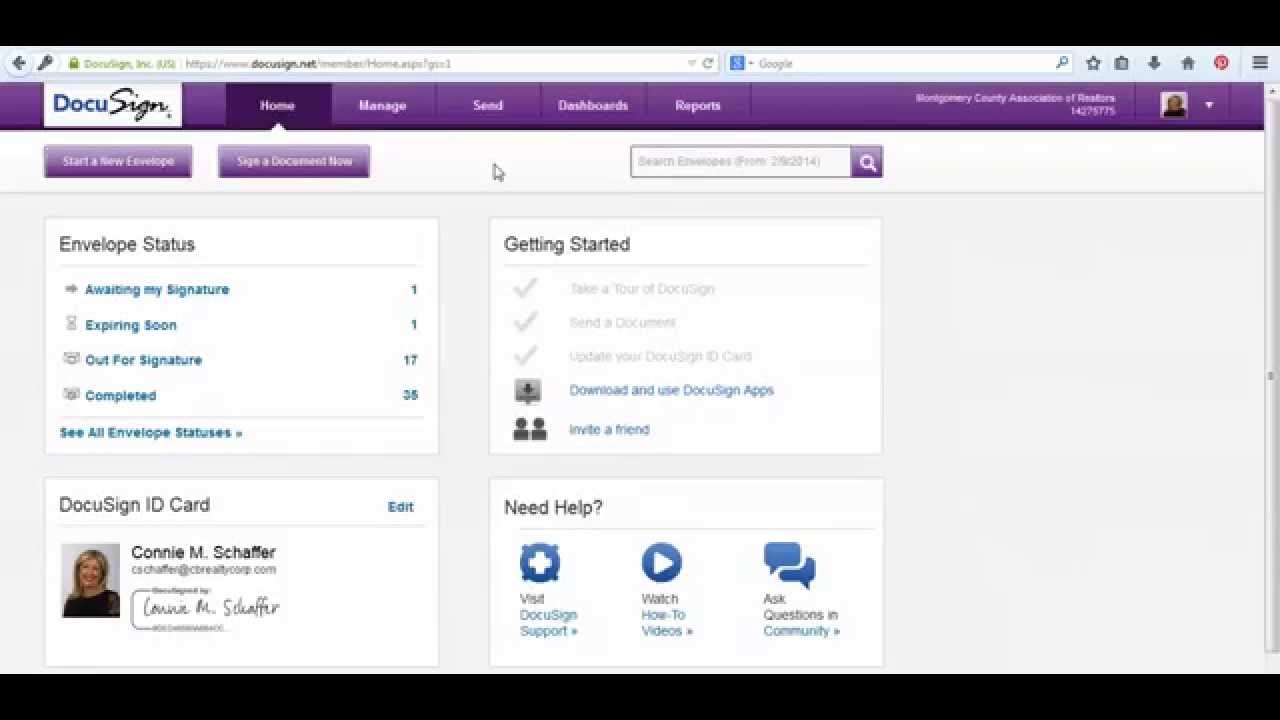Click Take a Tour of DocuSign text

click(642, 289)
